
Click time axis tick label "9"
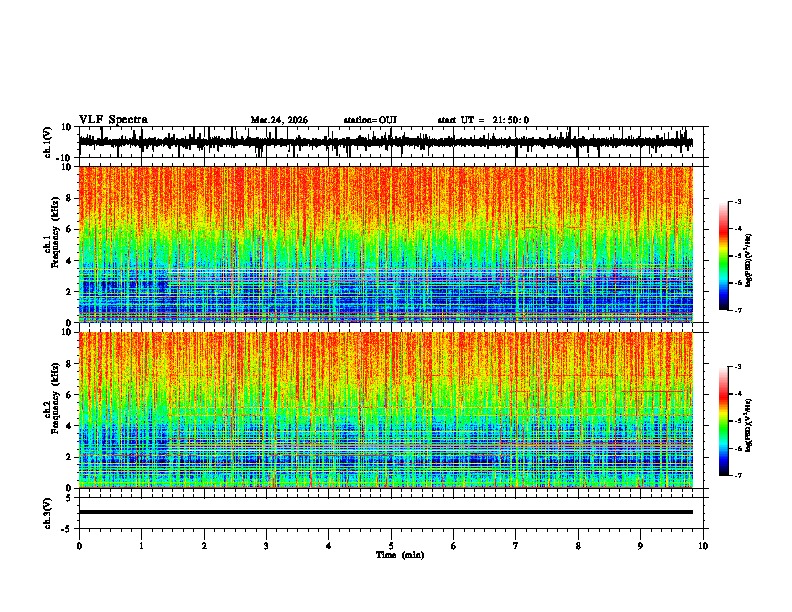coord(640,546)
